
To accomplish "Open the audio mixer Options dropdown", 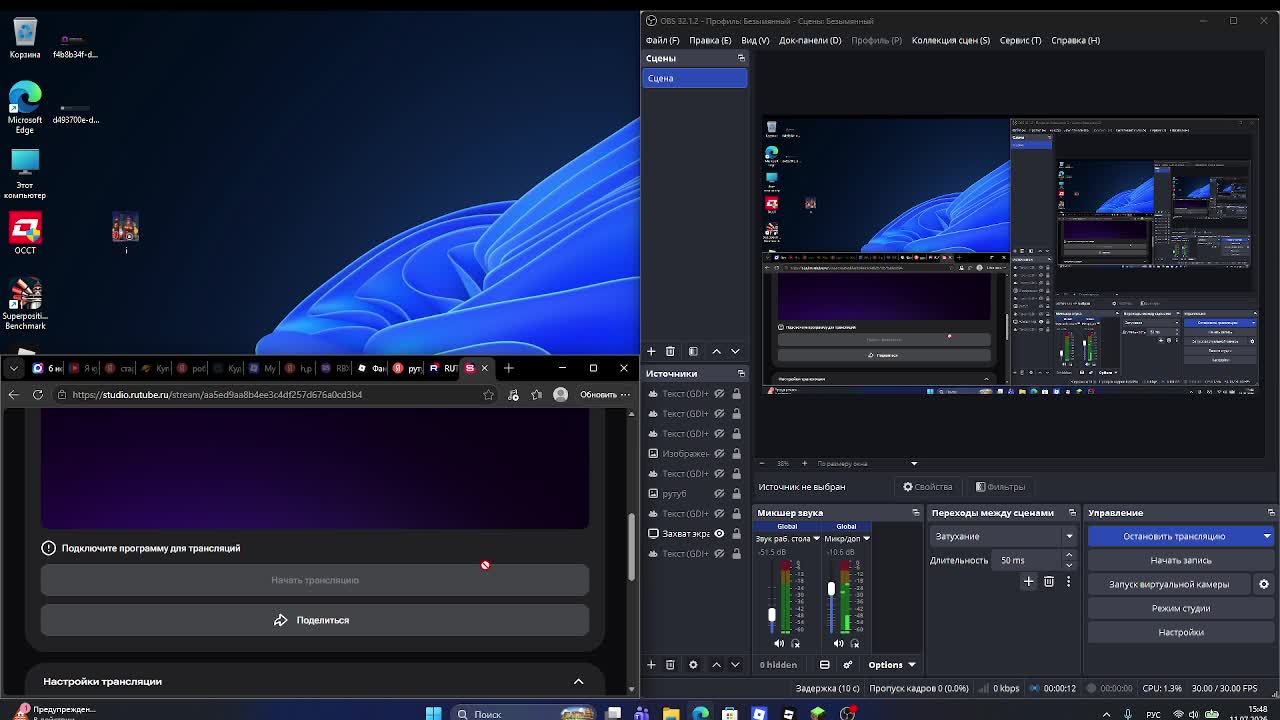I will [x=891, y=664].
